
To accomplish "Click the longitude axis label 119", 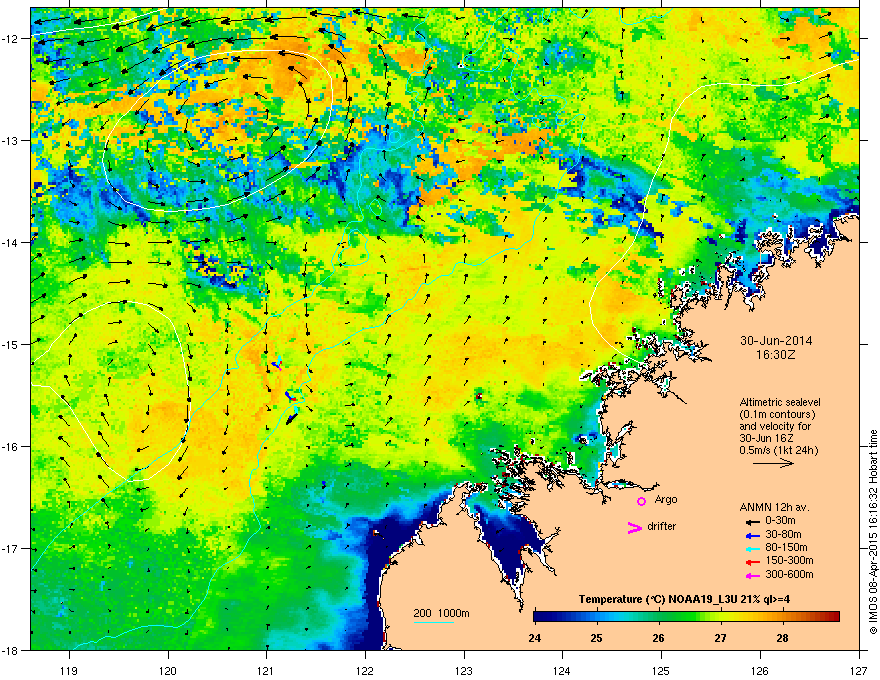I will (x=69, y=670).
